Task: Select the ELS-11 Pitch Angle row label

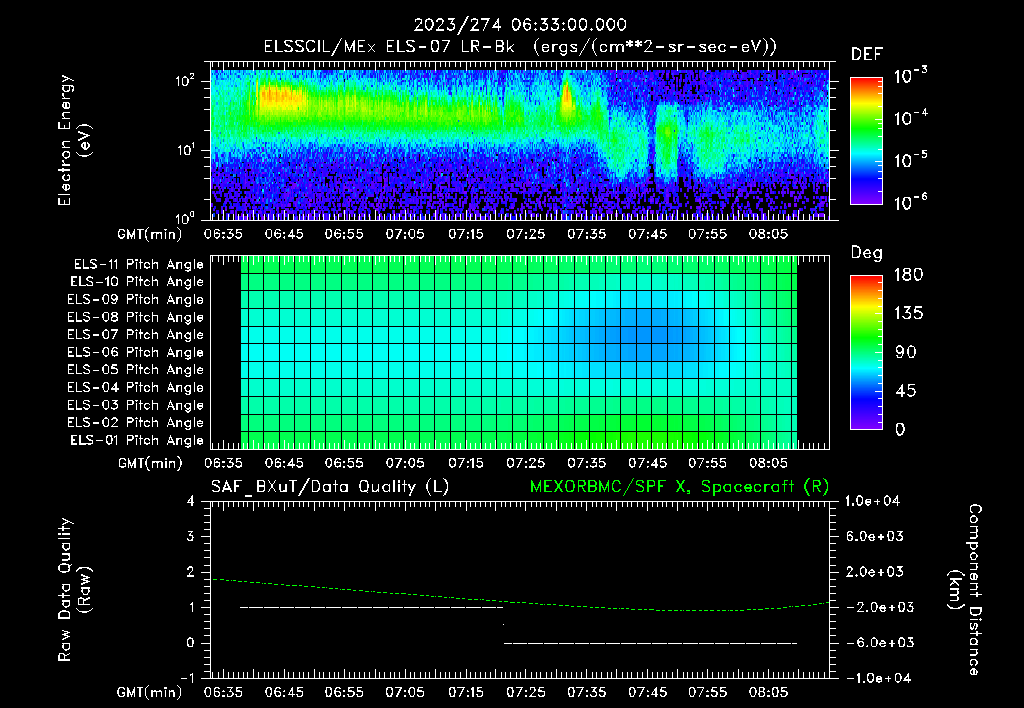Action: [138, 265]
